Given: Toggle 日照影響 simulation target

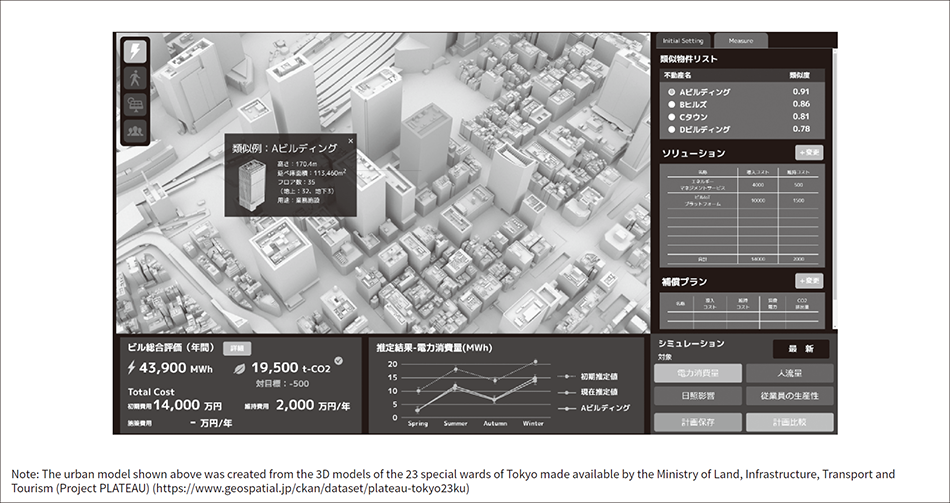Looking at the screenshot, I should coord(699,396).
